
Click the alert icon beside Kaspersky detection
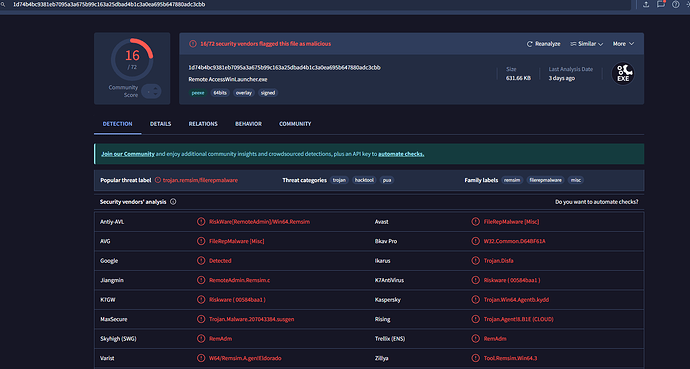475,300
